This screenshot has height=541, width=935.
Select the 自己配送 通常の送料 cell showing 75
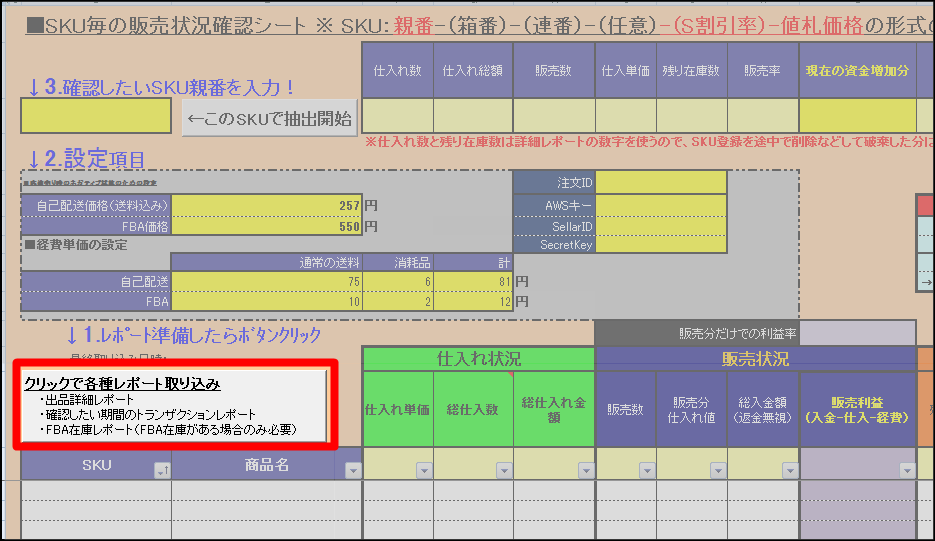pos(266,282)
